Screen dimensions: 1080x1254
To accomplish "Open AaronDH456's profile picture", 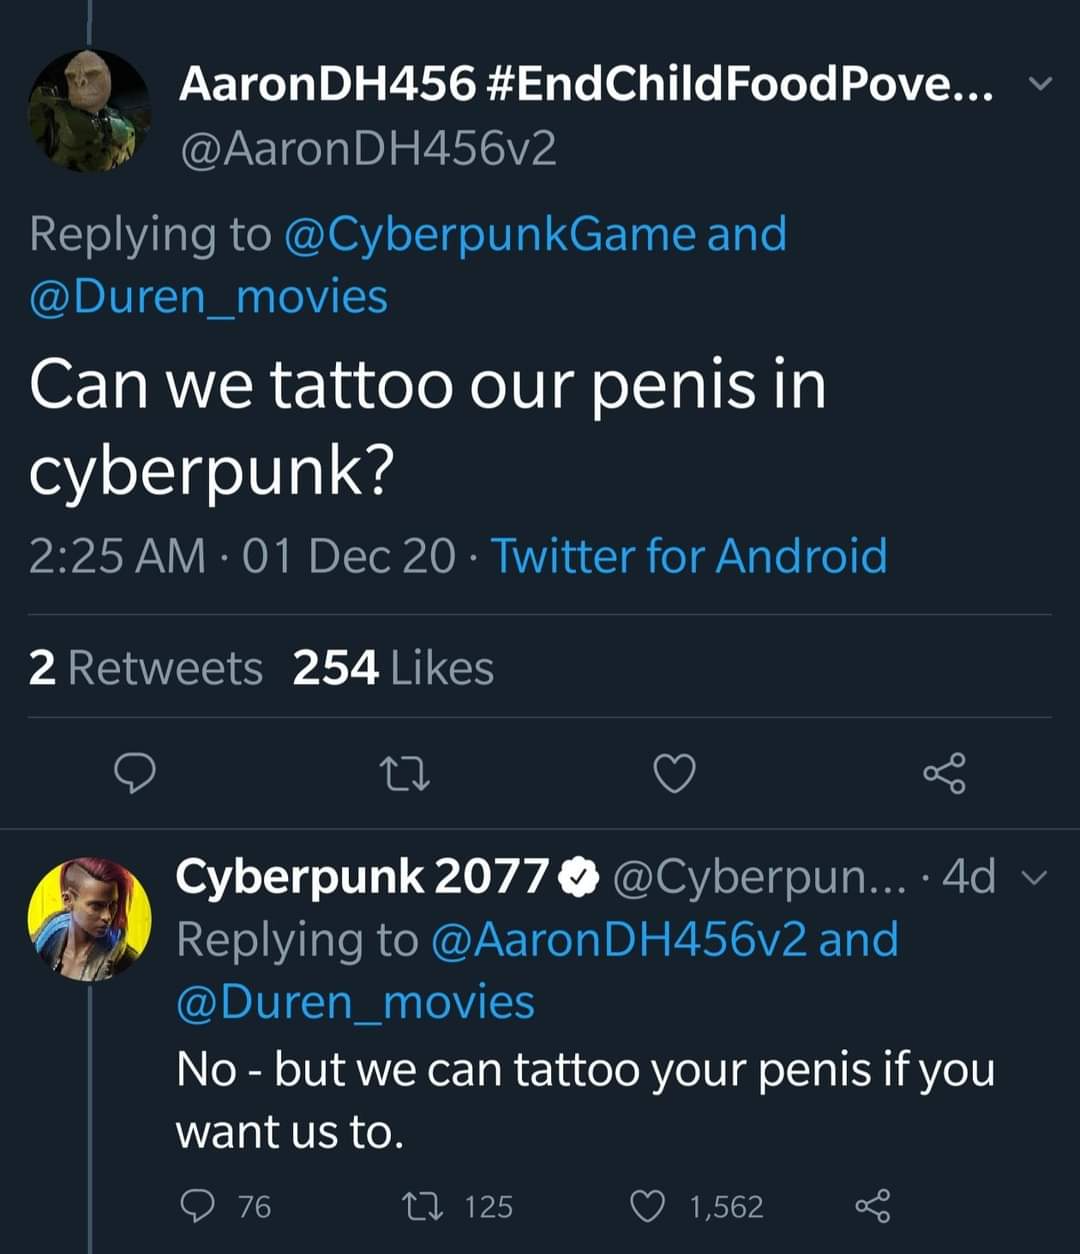I will click(x=89, y=111).
